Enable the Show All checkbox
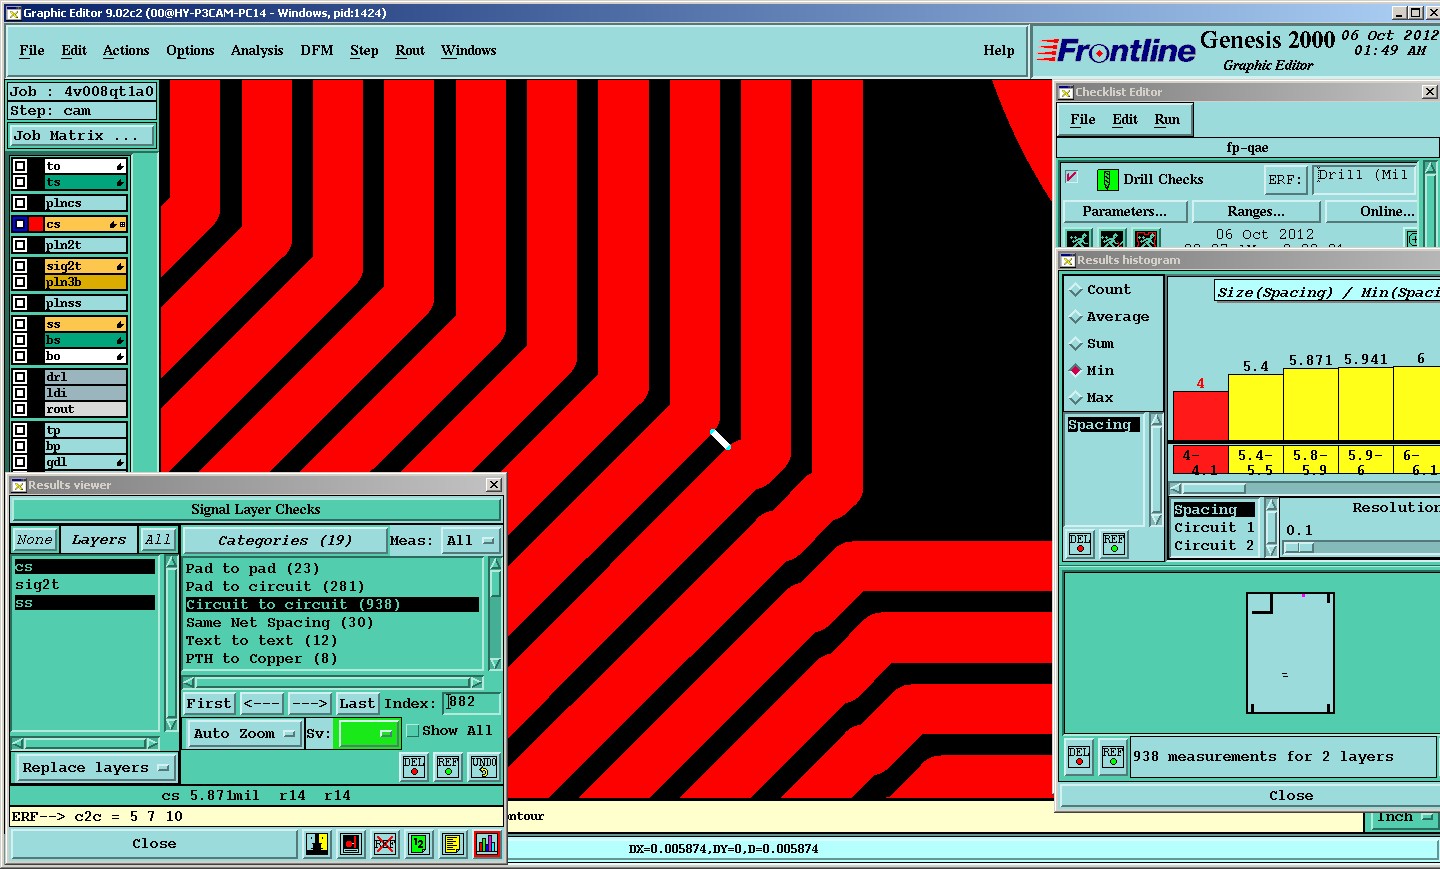 point(413,731)
